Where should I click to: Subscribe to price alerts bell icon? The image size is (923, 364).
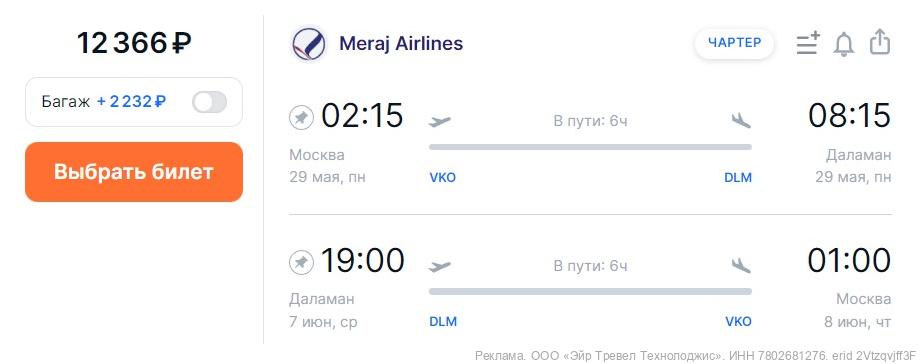click(844, 44)
